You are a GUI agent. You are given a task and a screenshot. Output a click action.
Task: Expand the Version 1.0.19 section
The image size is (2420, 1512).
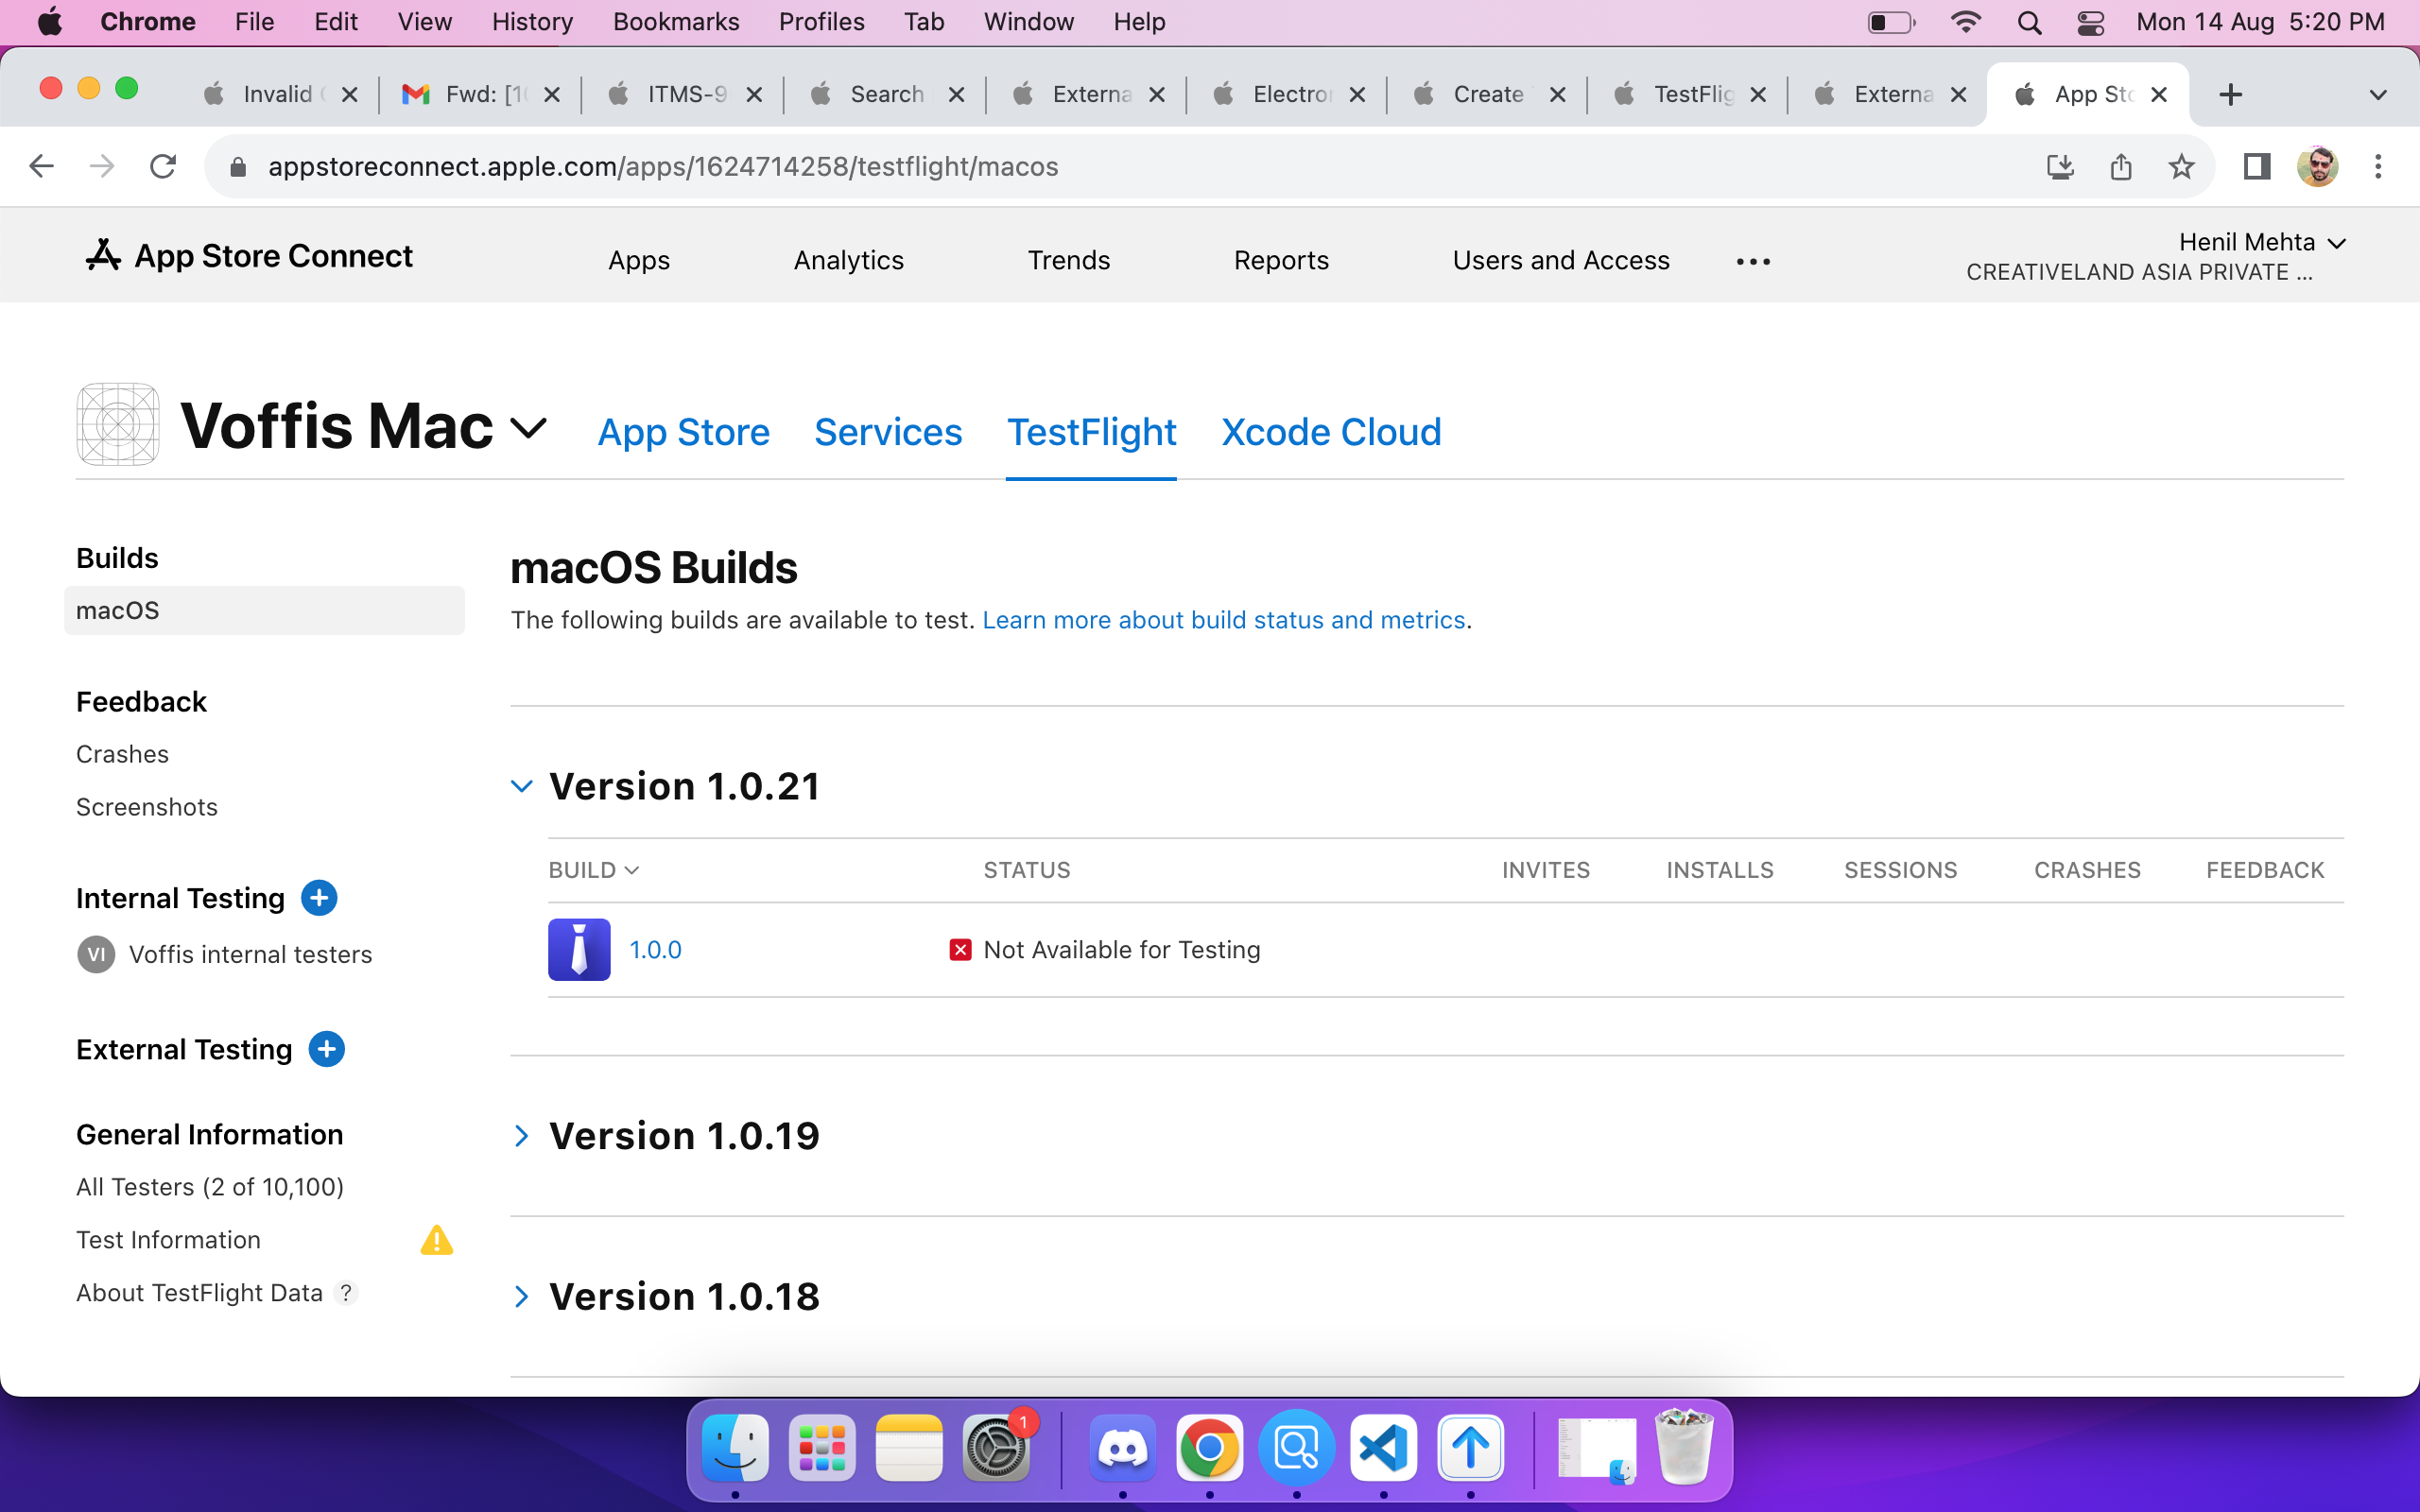[521, 1136]
